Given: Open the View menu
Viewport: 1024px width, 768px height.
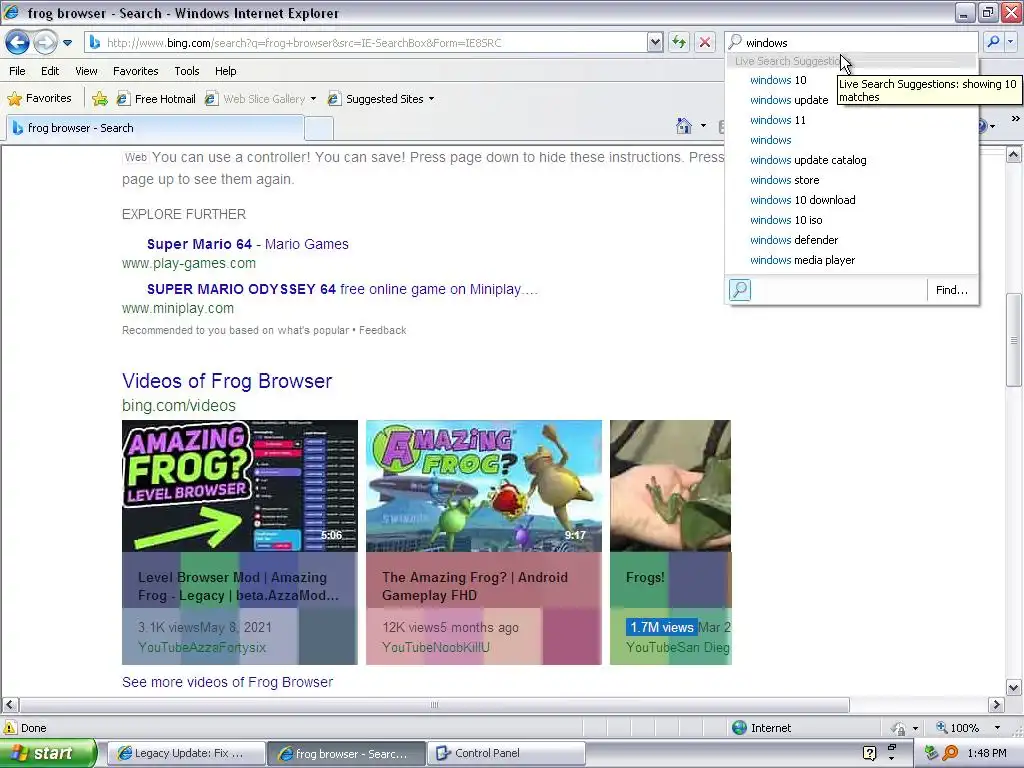Looking at the screenshot, I should point(86,71).
